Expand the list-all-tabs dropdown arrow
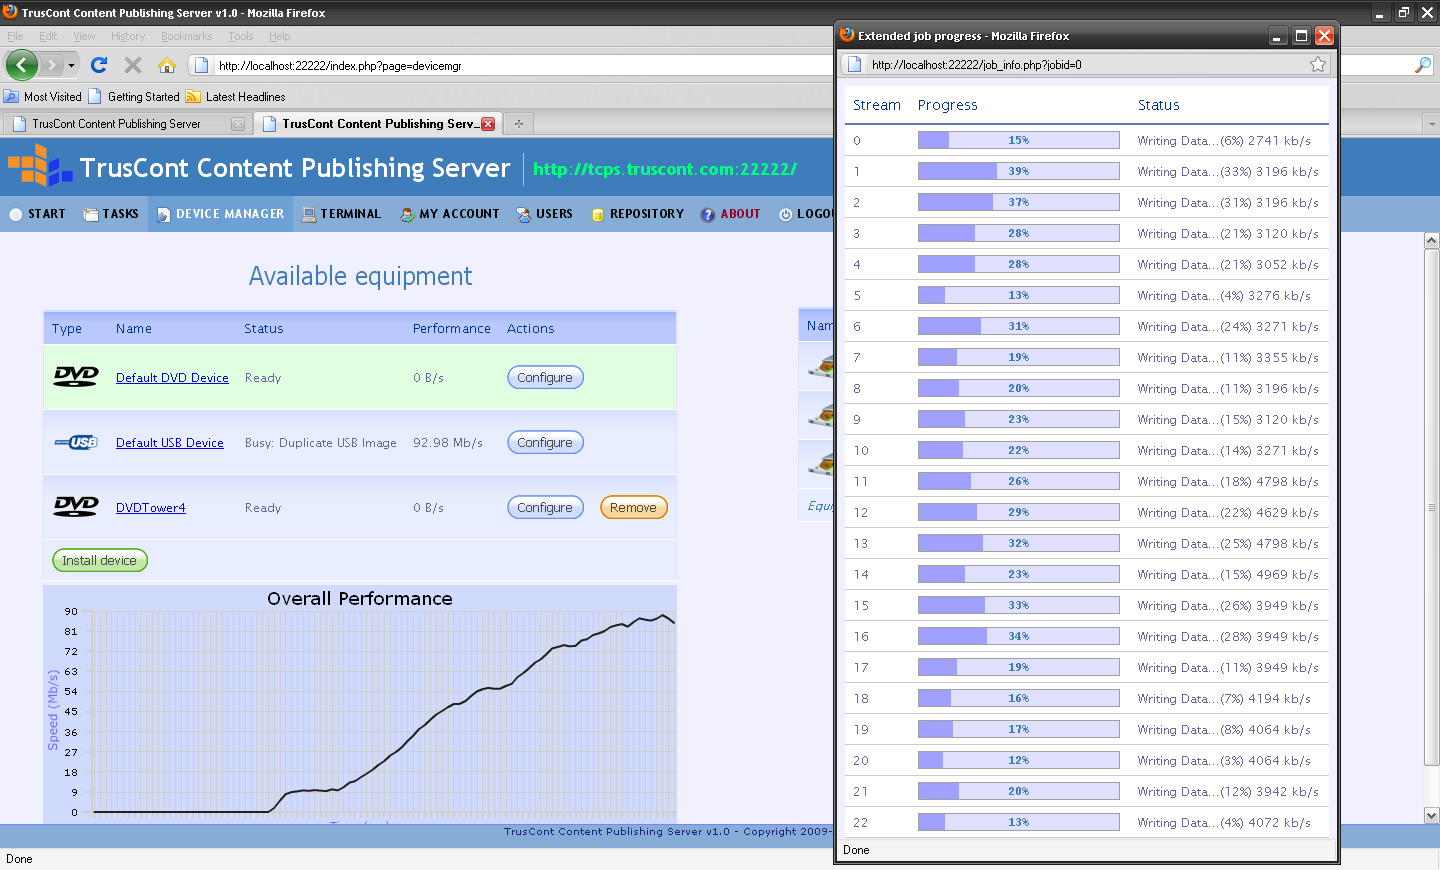This screenshot has height=870, width=1440. (1431, 124)
